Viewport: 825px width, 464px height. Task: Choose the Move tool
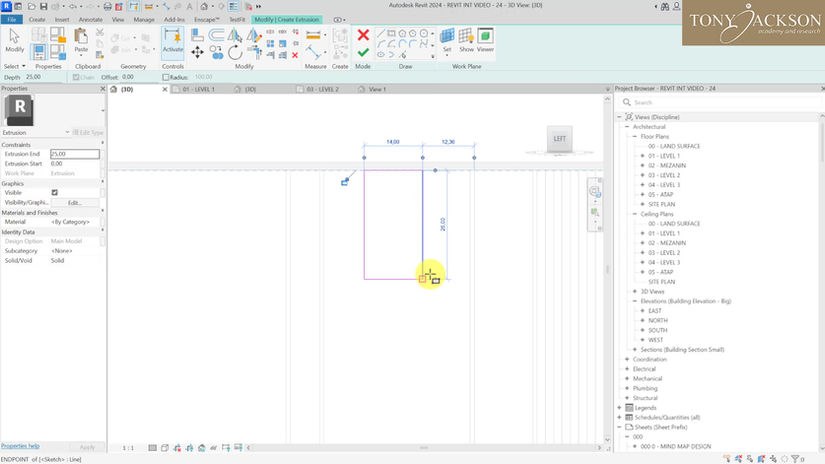(197, 52)
